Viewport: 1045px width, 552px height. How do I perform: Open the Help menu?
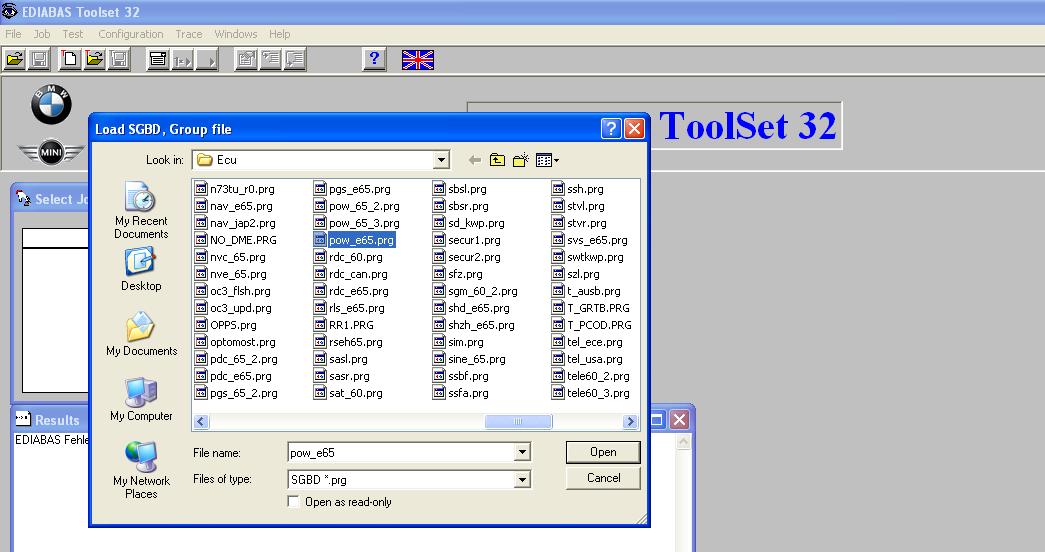(279, 34)
